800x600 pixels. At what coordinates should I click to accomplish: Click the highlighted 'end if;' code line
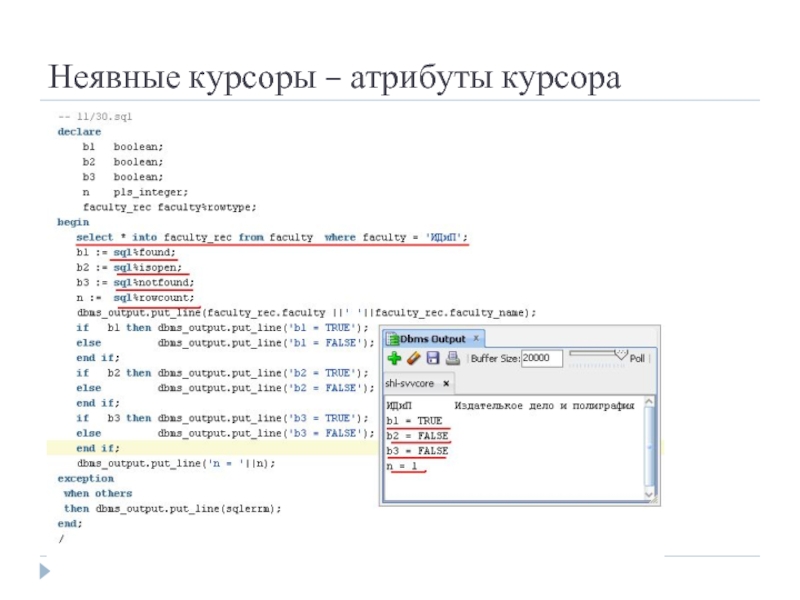tap(97, 448)
